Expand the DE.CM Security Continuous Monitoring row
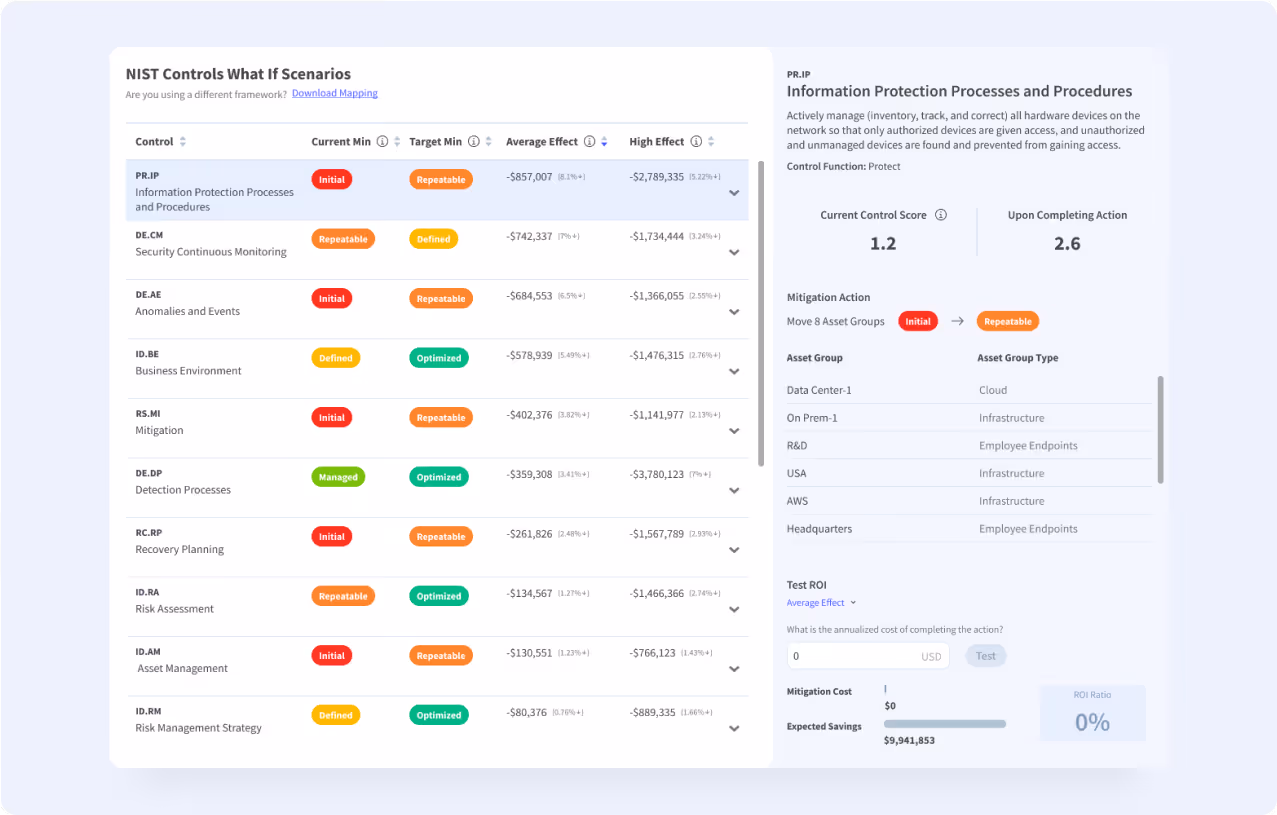The image size is (1277, 815). (x=734, y=252)
